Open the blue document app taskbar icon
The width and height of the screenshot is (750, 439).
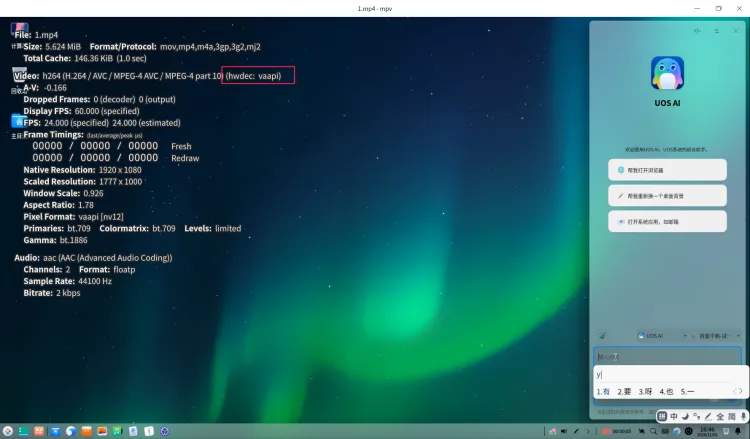133,431
